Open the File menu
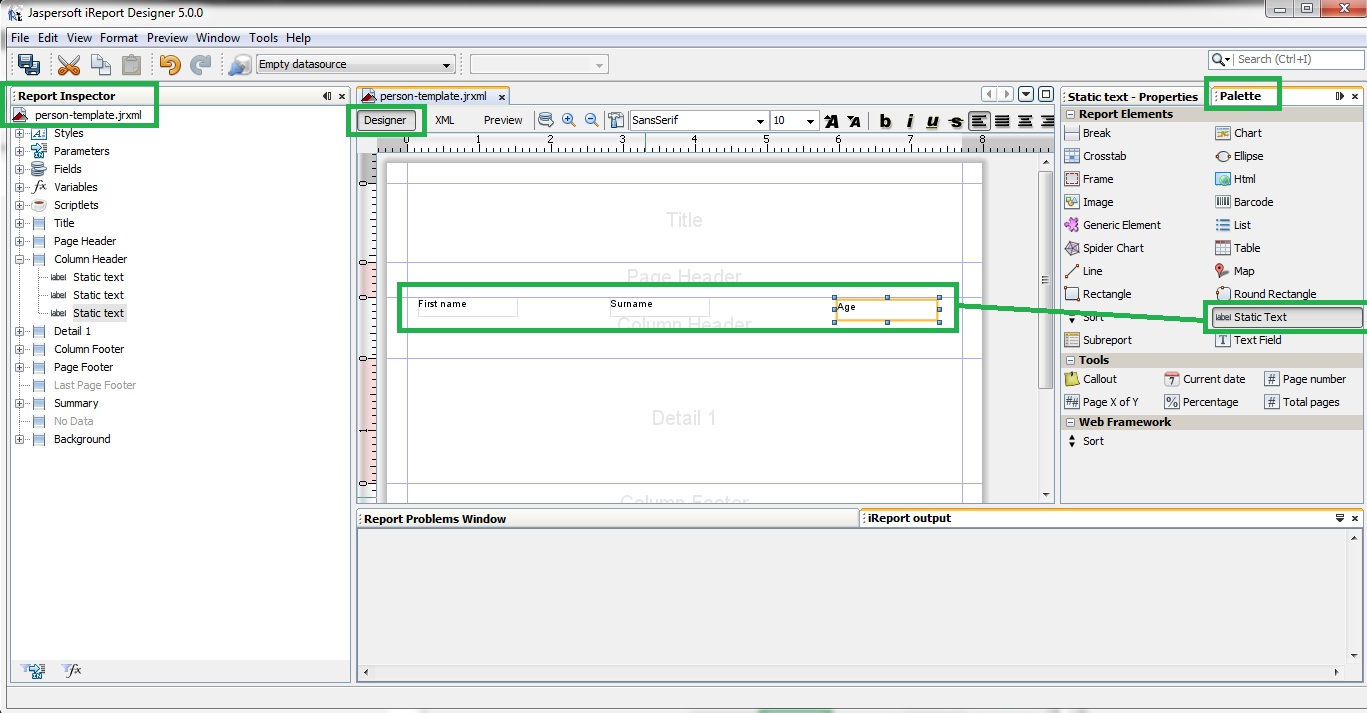The height and width of the screenshot is (713, 1367). pyautogui.click(x=20, y=38)
